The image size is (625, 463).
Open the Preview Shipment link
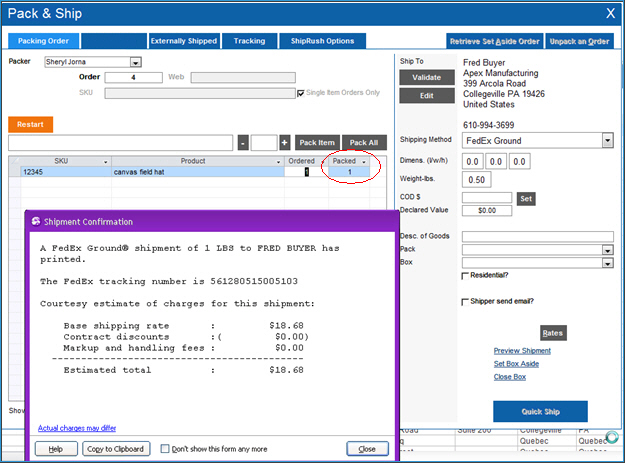click(521, 351)
